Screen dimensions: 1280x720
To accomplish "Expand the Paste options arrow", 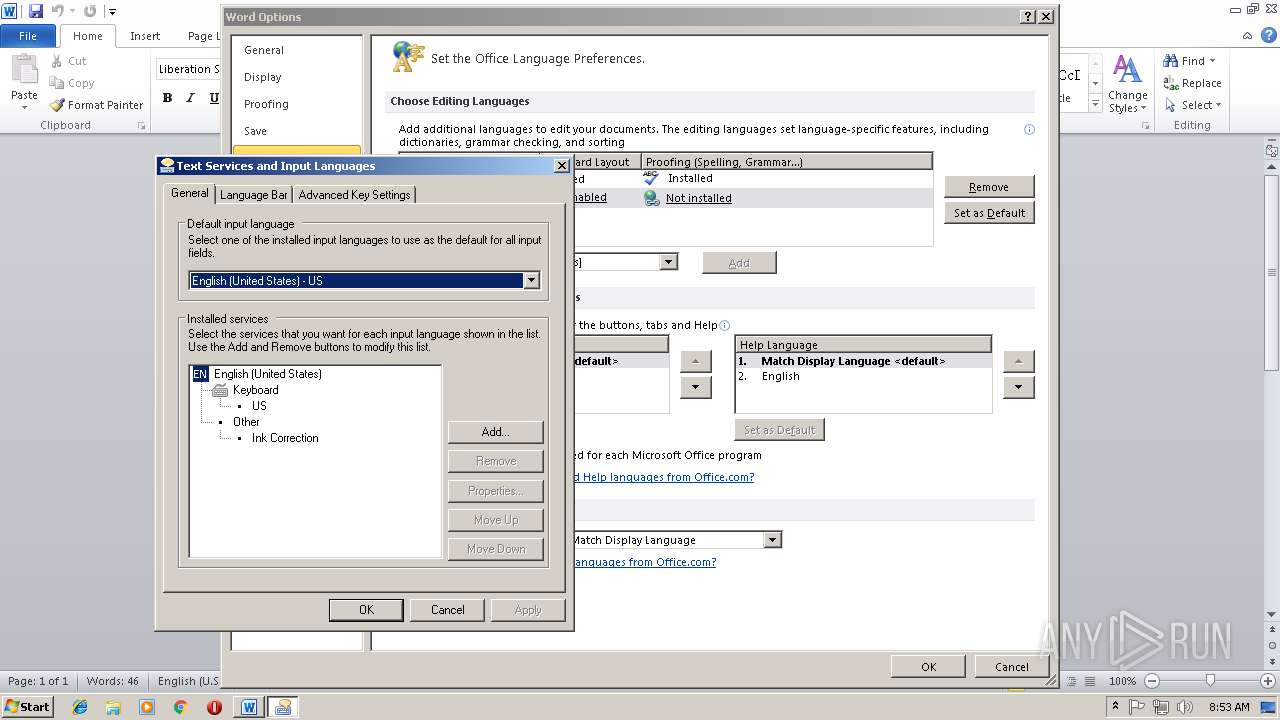I will tap(24, 107).
